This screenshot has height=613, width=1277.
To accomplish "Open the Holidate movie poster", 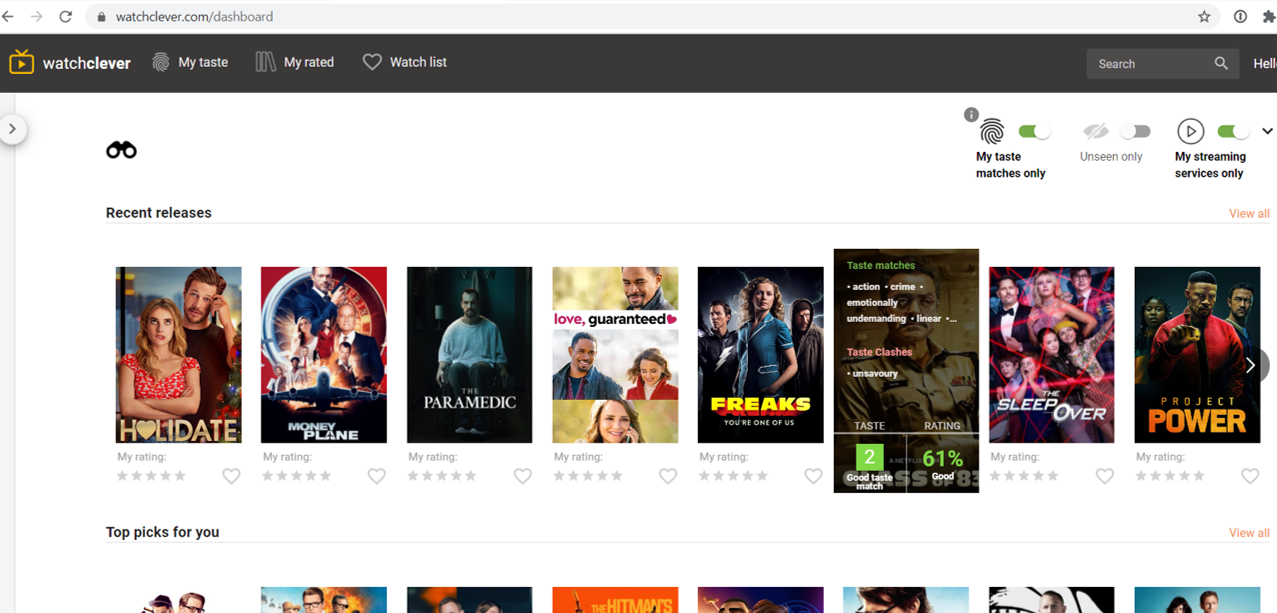I will click(x=179, y=355).
